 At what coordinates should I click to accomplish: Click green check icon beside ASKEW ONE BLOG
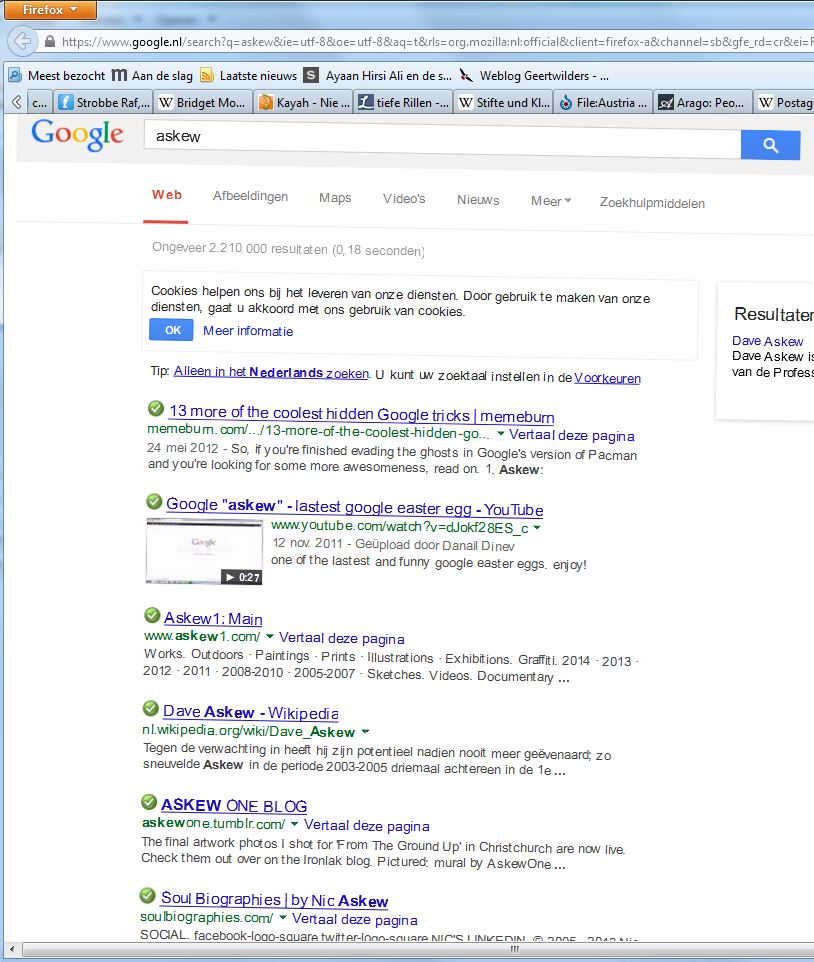coord(149,802)
